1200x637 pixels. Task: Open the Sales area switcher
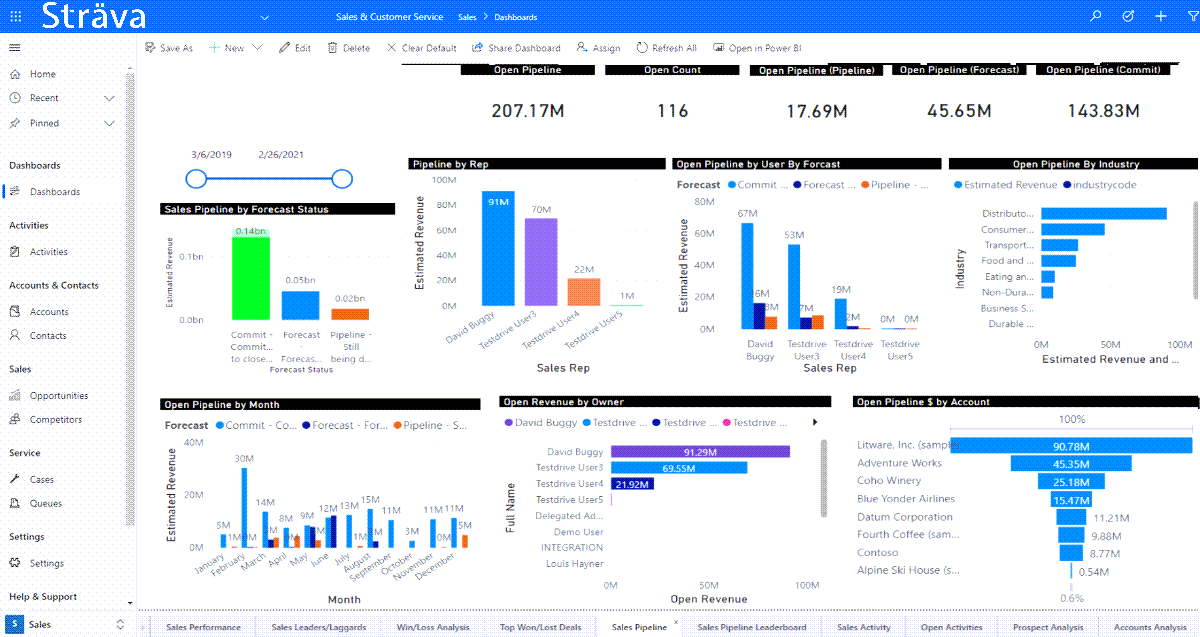(66, 625)
